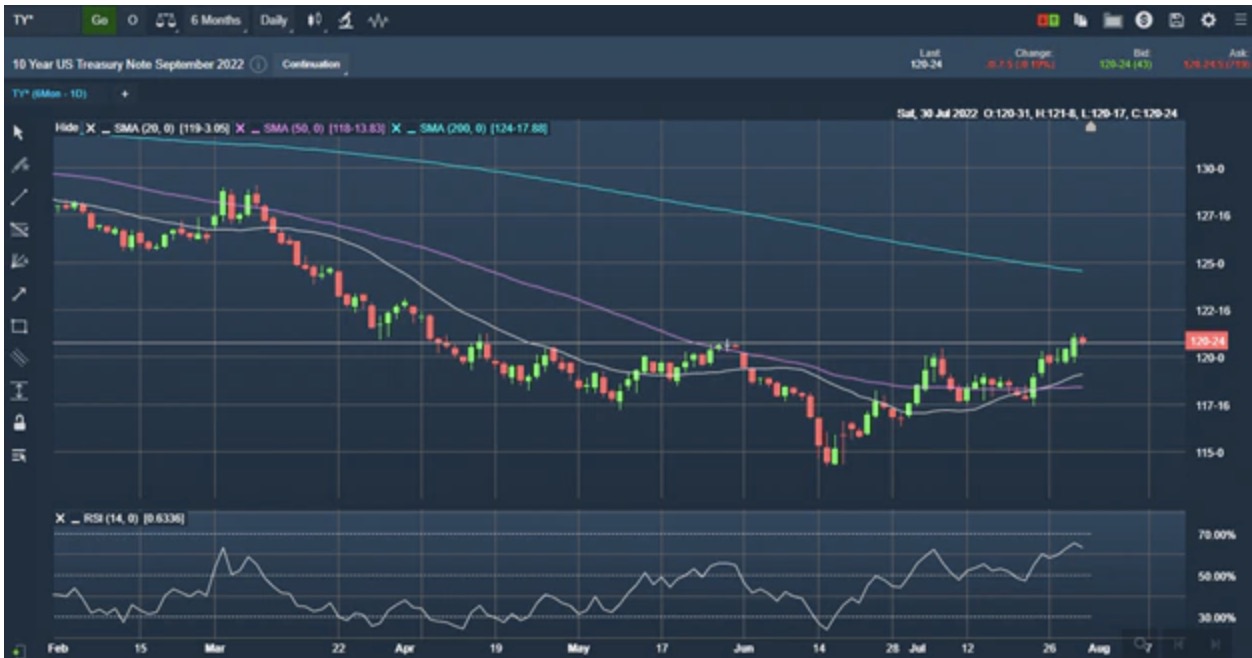Click the info icon beside contract name

click(x=258, y=64)
